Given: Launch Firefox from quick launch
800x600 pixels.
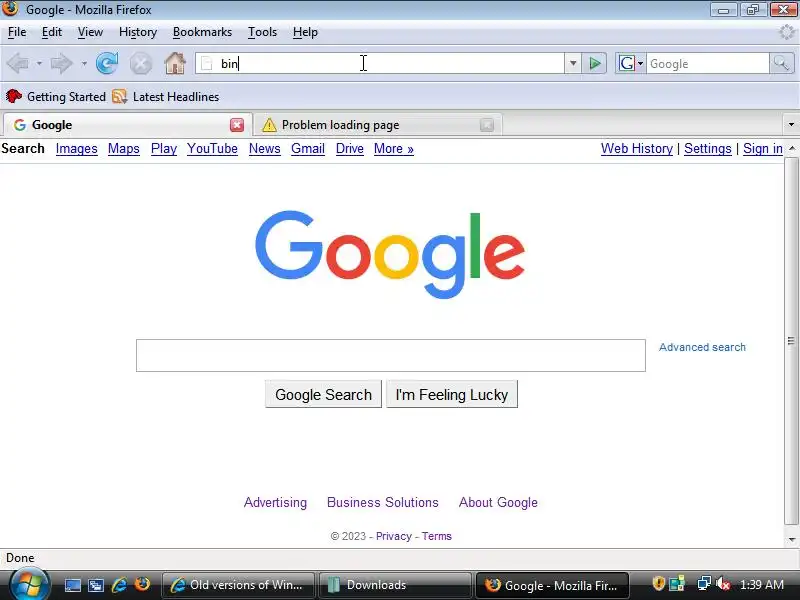Looking at the screenshot, I should tap(142, 585).
